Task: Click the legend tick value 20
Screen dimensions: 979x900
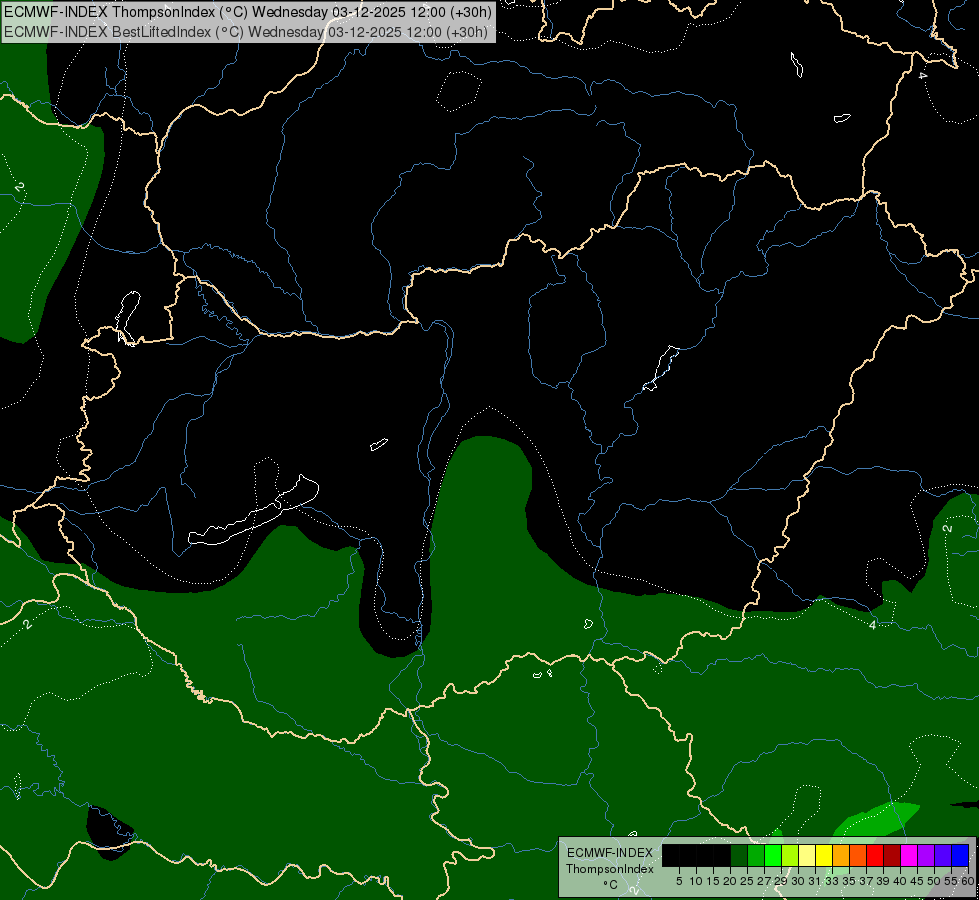Action: pos(730,881)
